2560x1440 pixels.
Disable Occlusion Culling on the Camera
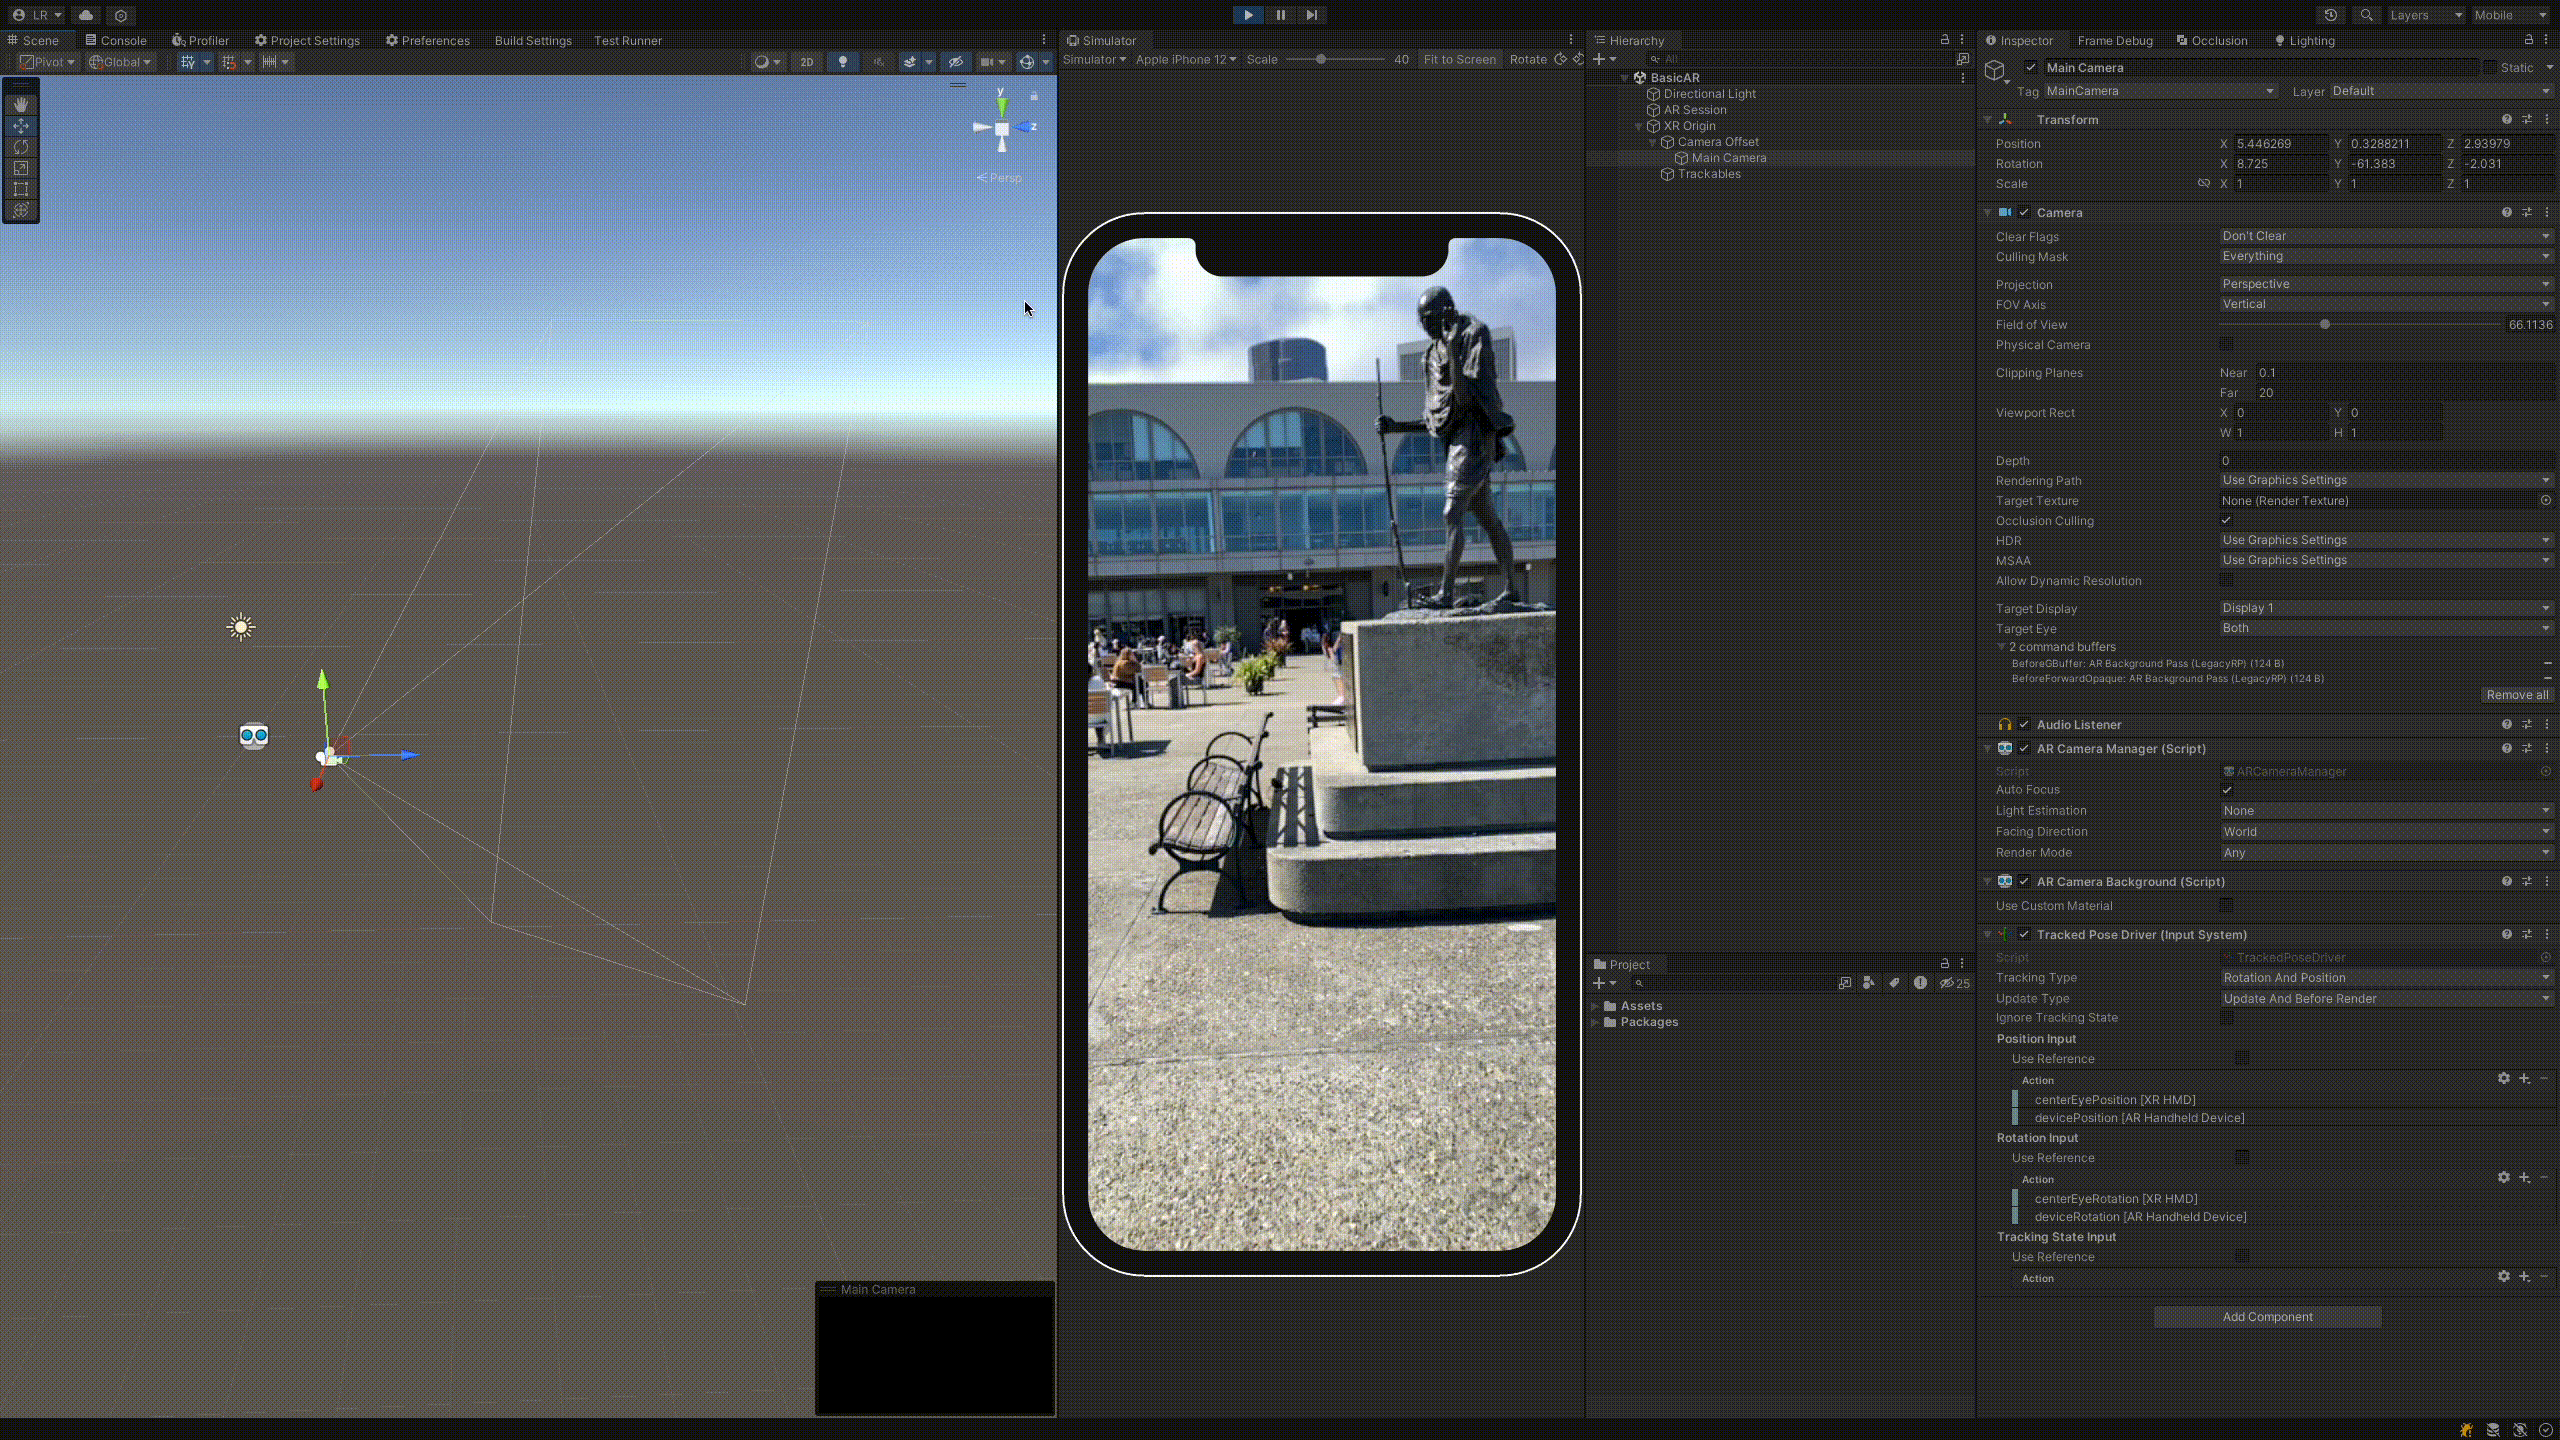2228,520
